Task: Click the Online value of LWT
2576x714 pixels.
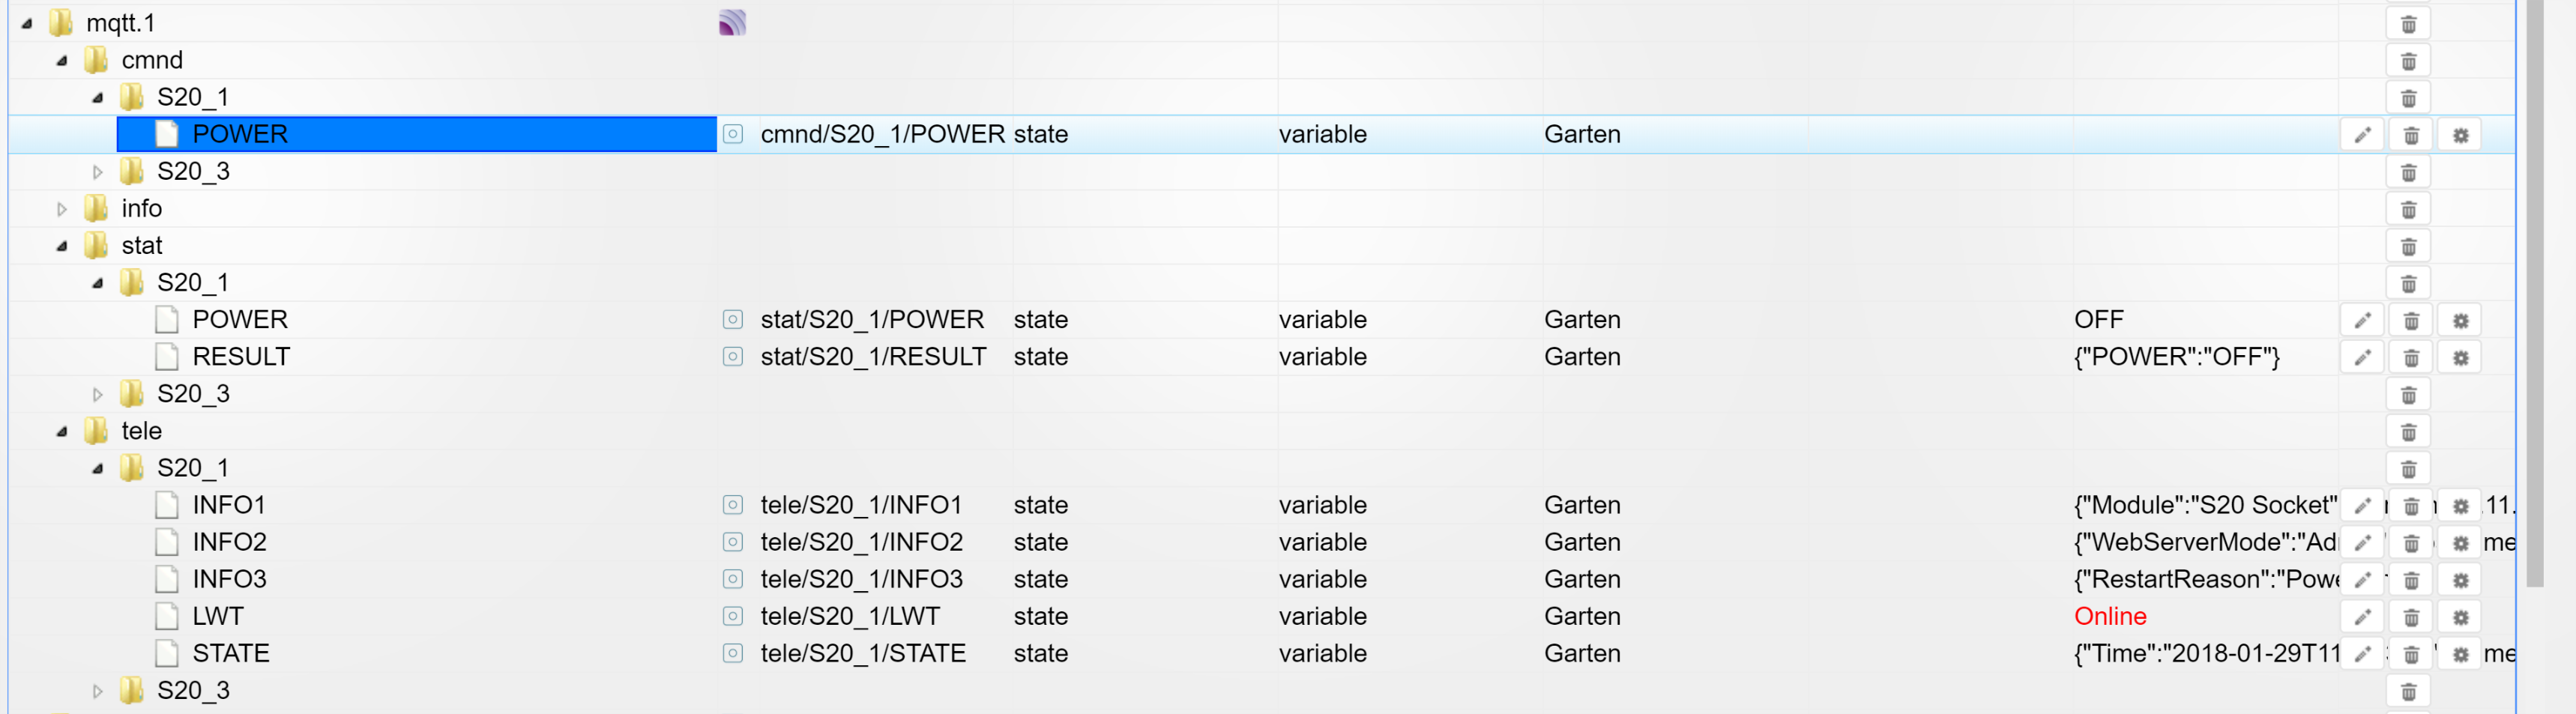Action: coord(2110,616)
